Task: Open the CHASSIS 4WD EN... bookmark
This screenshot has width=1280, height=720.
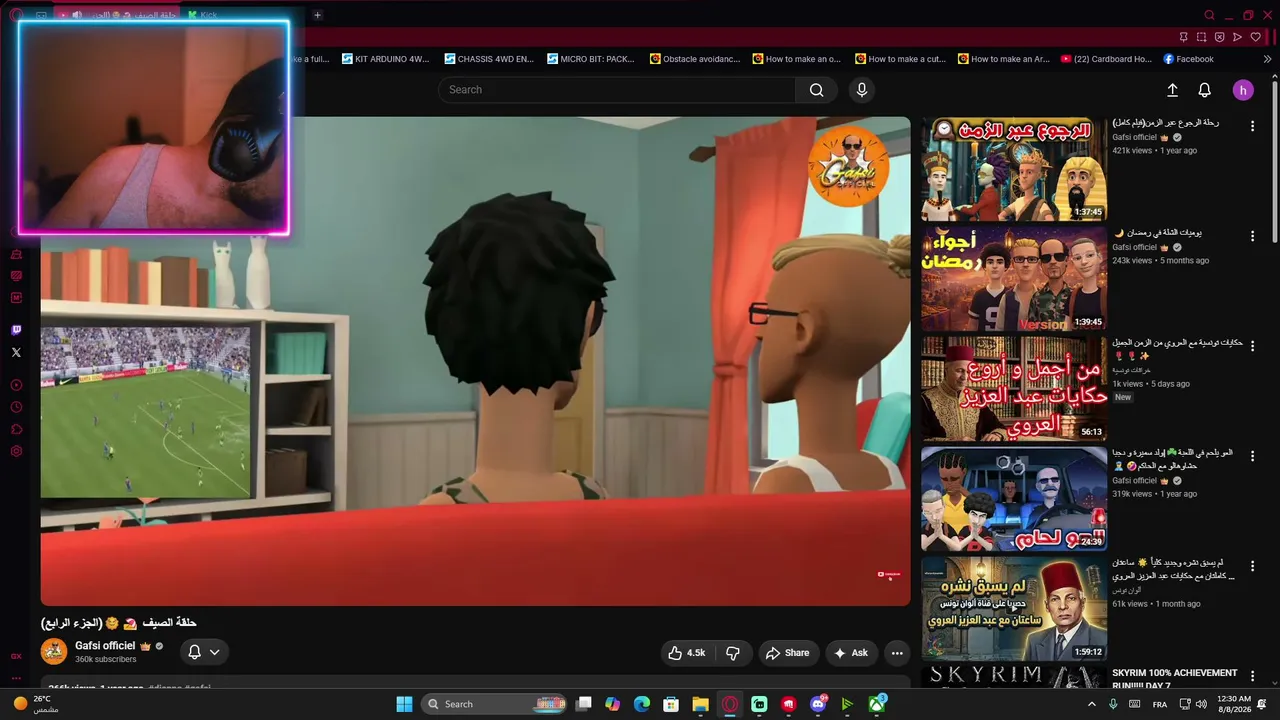Action: pyautogui.click(x=488, y=59)
